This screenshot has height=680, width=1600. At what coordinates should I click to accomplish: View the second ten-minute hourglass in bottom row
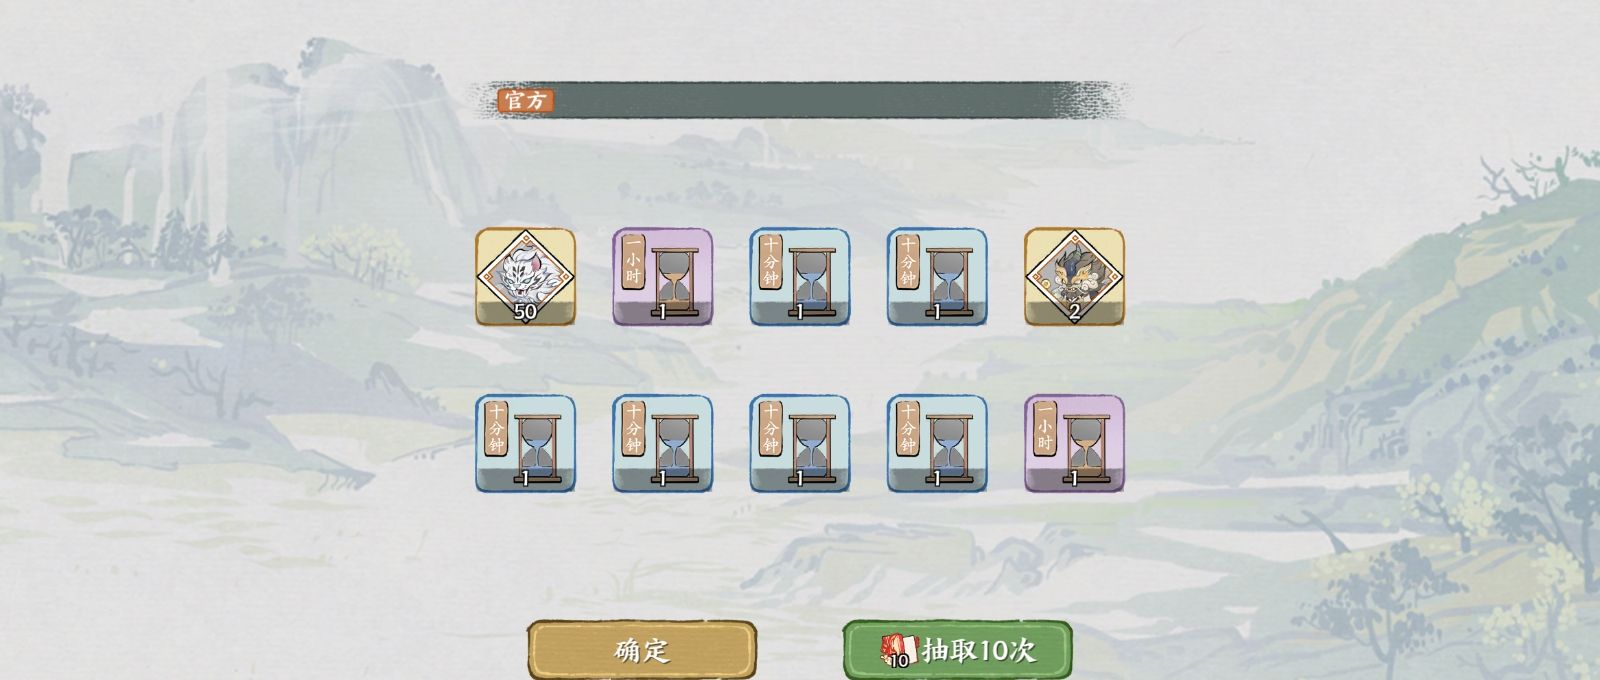pos(663,444)
